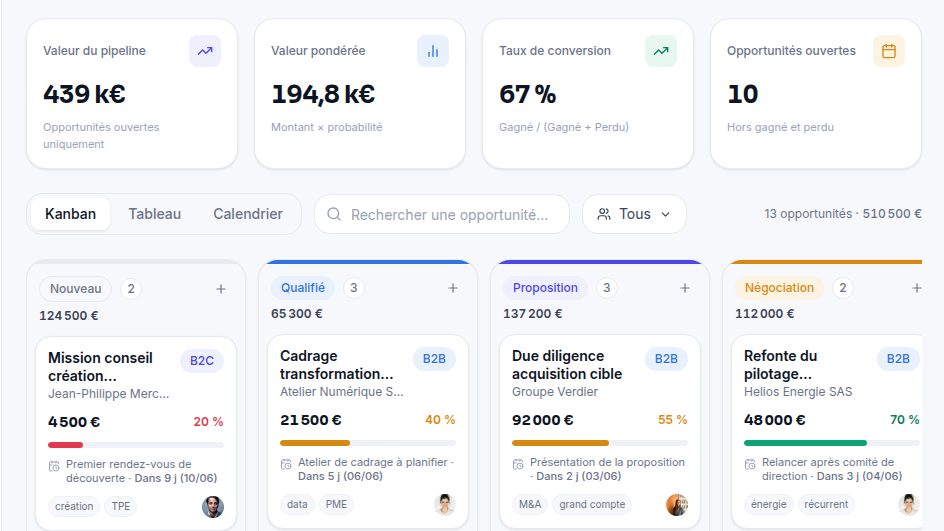Add an opportunity to the Qualifié column
Image resolution: width=944 pixels, height=531 pixels.
point(453,288)
